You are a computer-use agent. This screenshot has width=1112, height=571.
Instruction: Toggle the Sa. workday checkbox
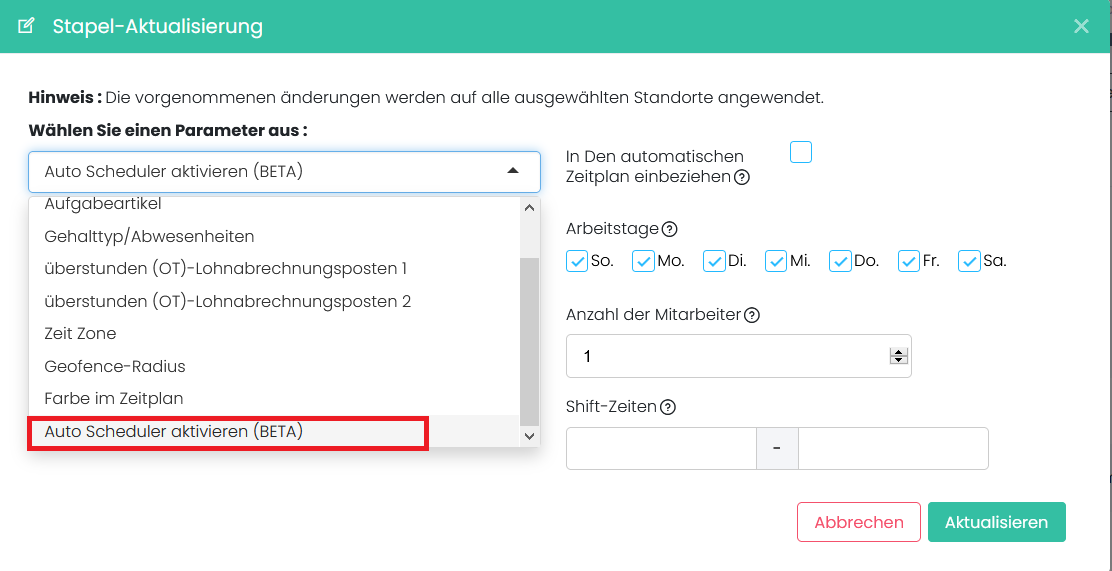969,261
